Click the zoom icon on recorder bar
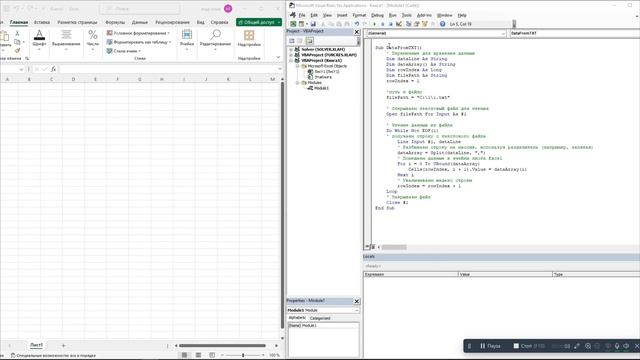 click(x=588, y=346)
